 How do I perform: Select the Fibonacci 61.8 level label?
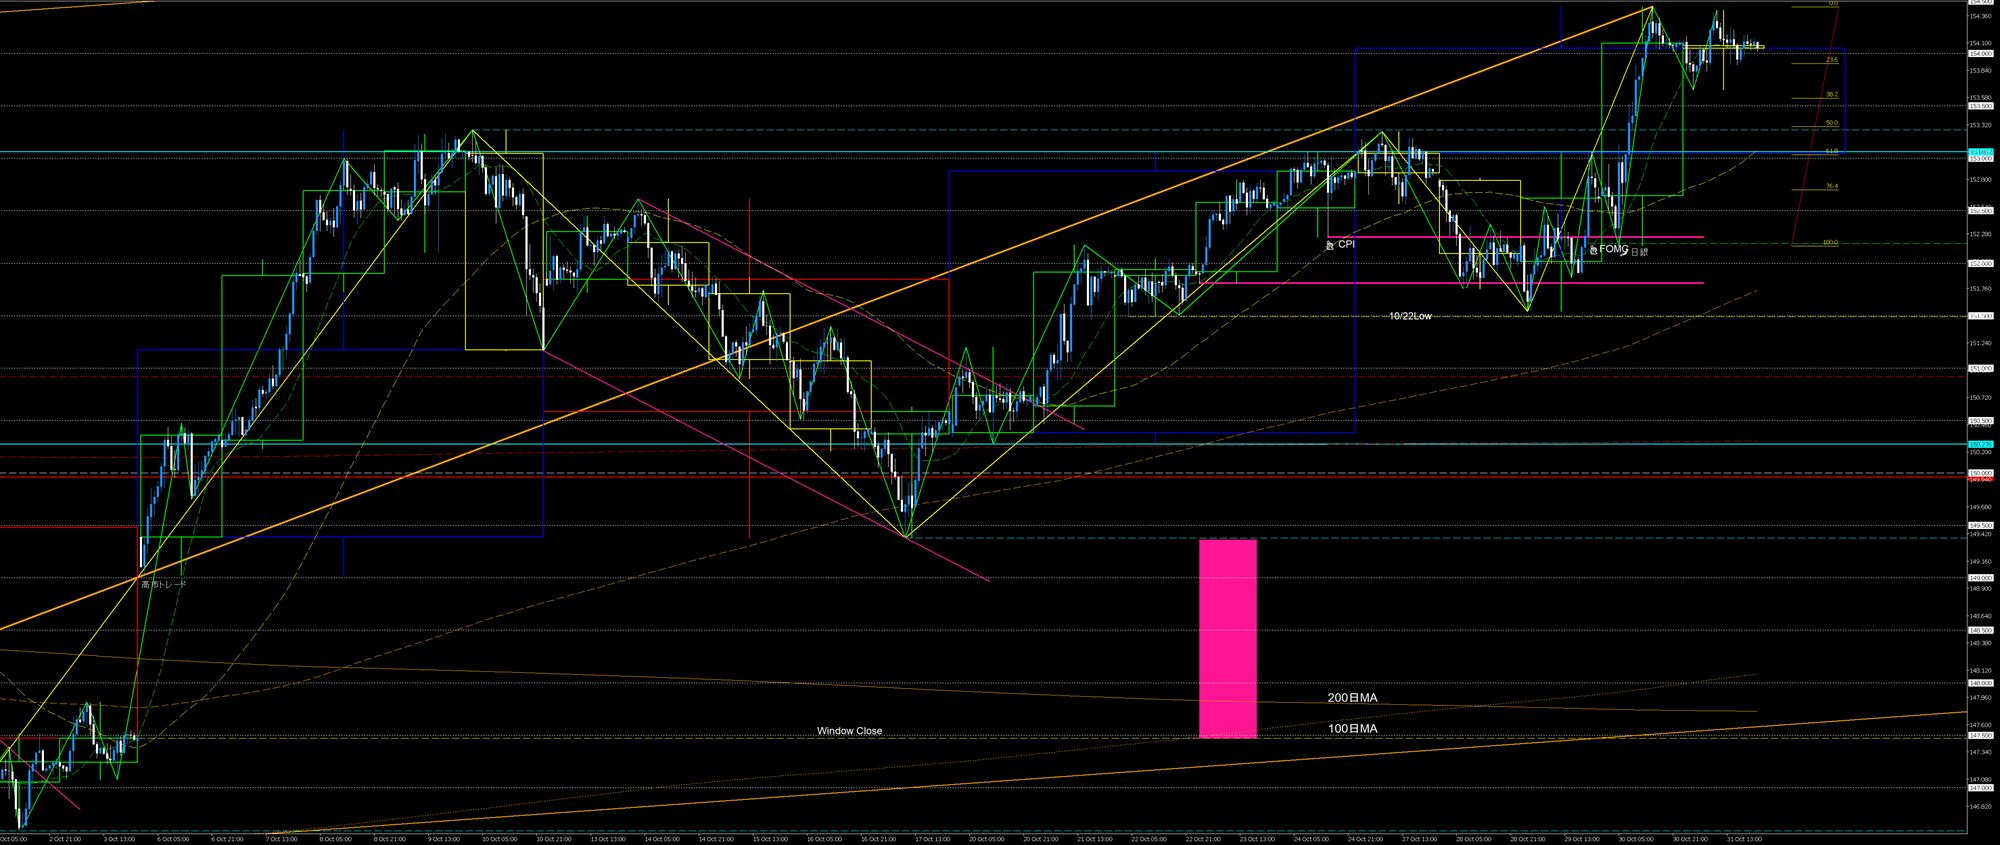(x=1831, y=151)
